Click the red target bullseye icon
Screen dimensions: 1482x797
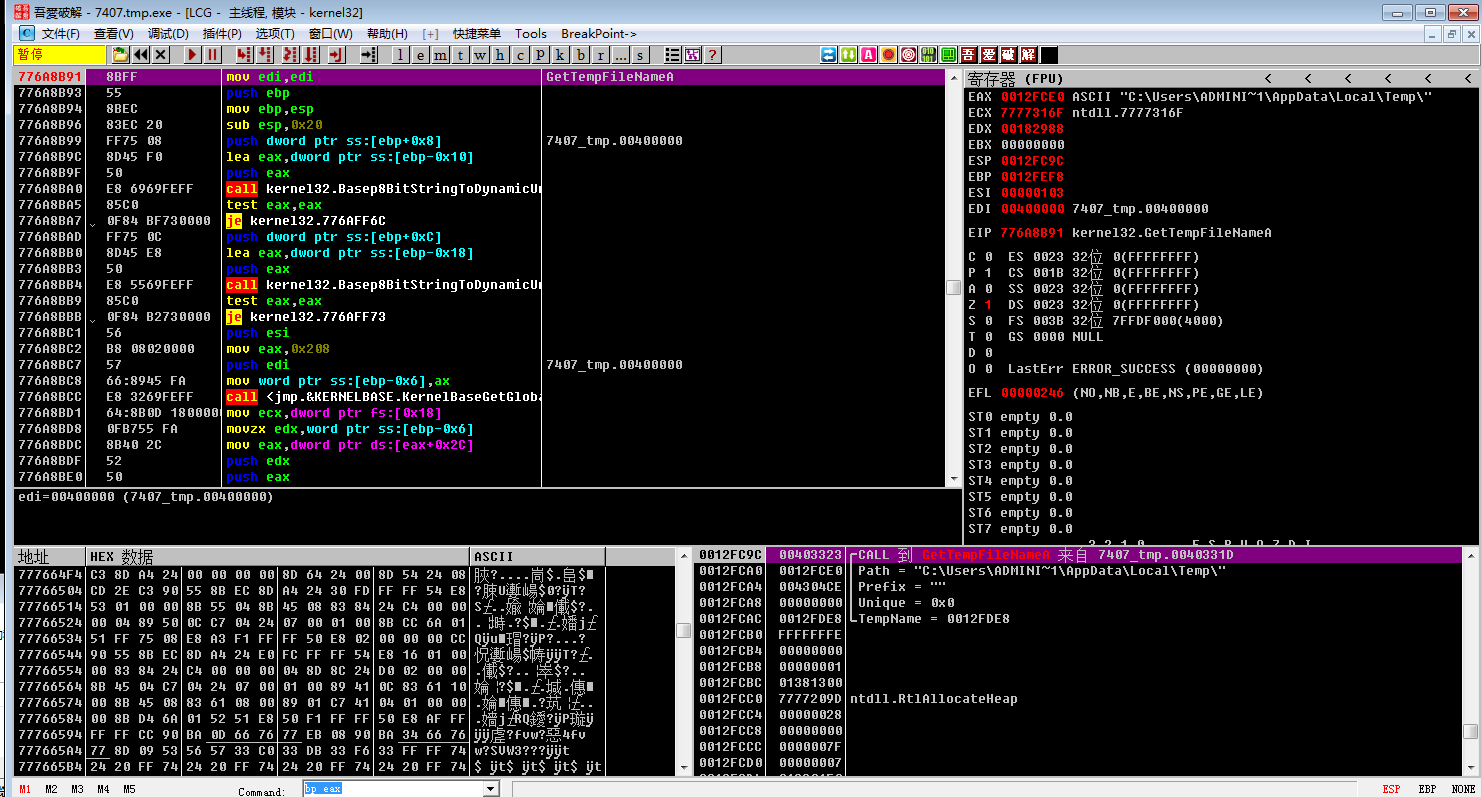(909, 55)
